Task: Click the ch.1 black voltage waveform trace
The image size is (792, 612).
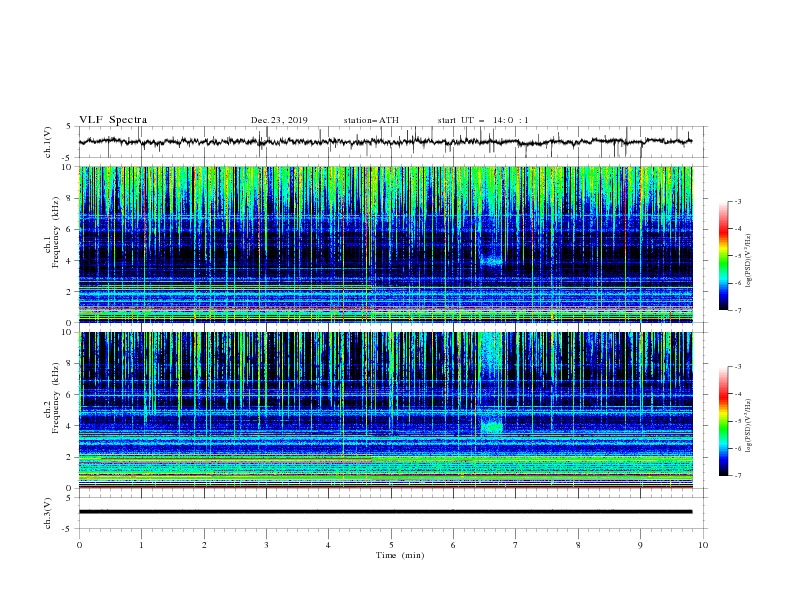Action: tap(385, 142)
